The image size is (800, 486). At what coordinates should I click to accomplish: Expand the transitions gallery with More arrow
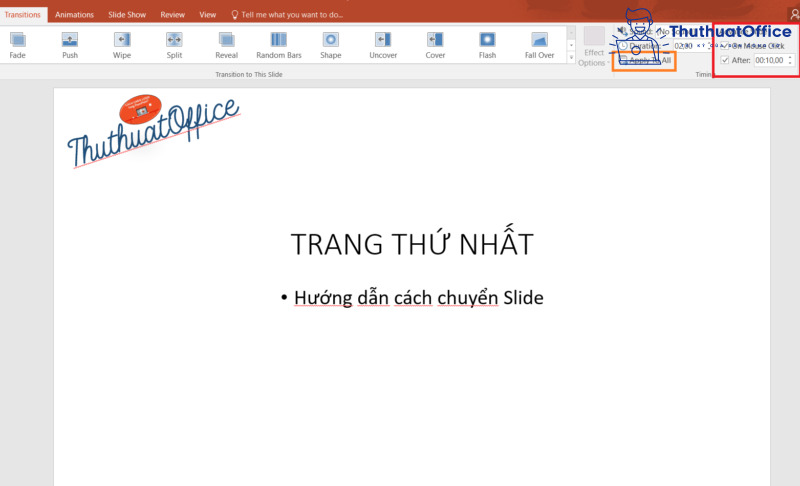[571, 57]
